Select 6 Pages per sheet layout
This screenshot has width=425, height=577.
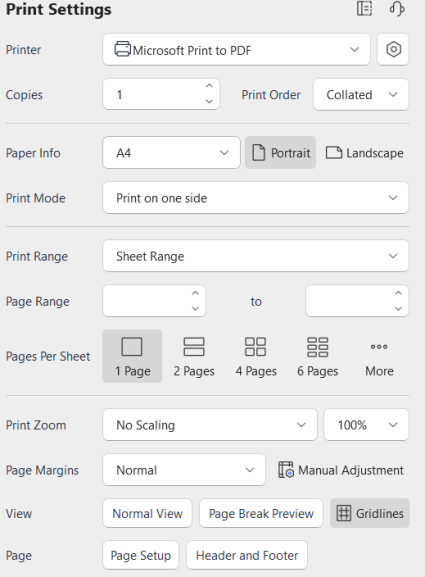click(318, 356)
